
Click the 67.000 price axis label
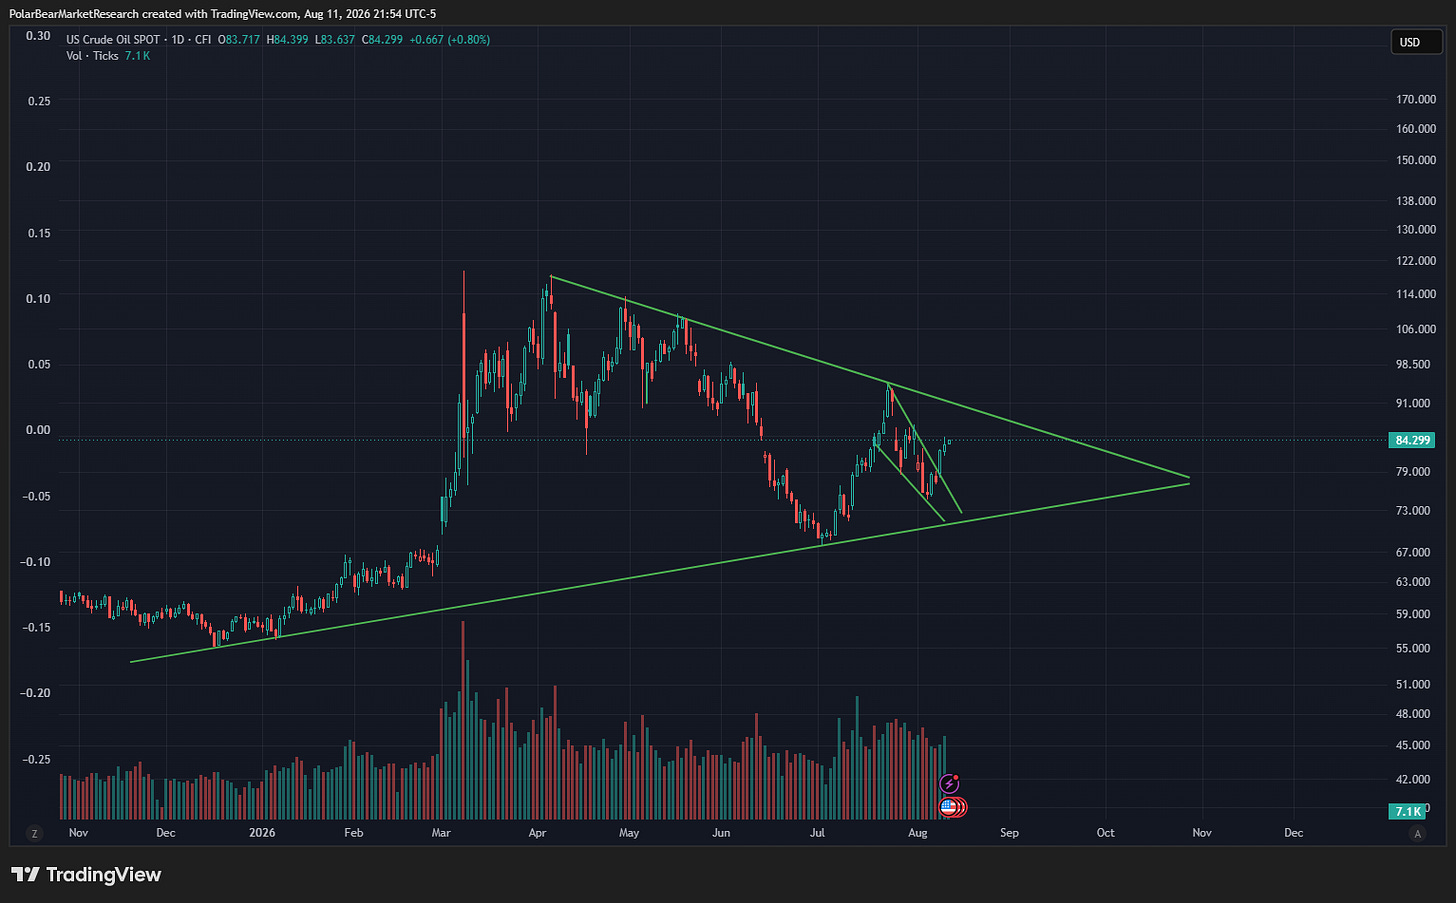(x=1414, y=552)
